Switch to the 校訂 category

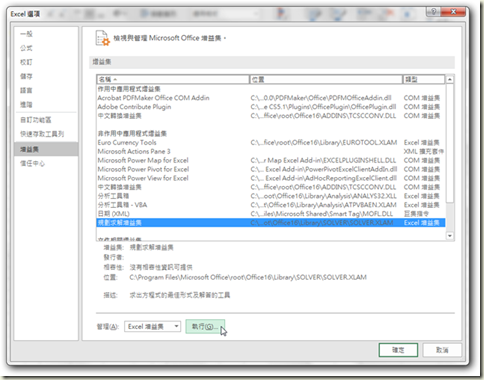tap(26, 62)
